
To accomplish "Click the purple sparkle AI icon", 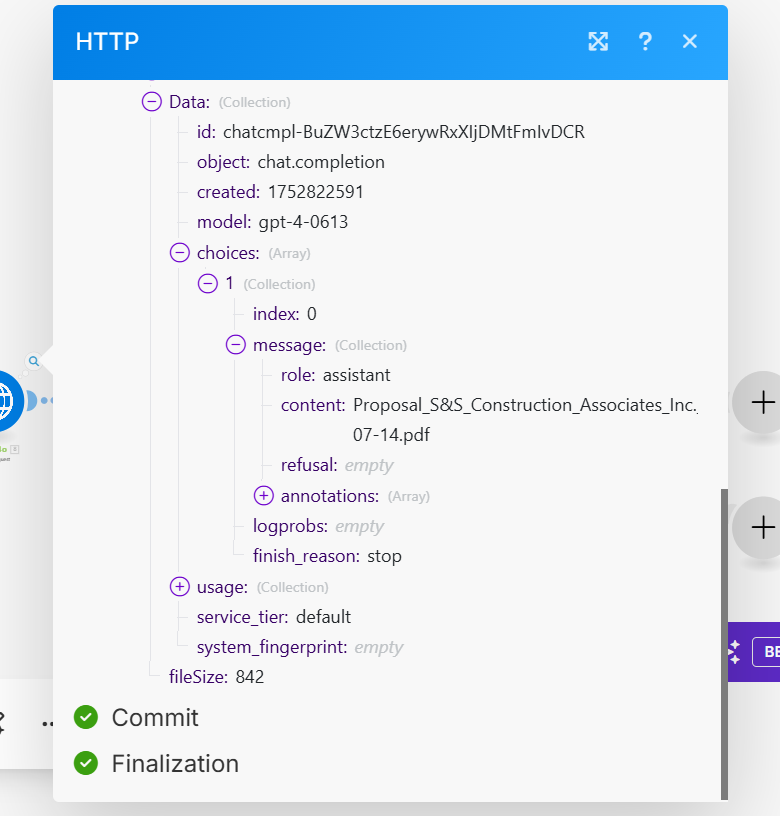I will tap(734, 652).
